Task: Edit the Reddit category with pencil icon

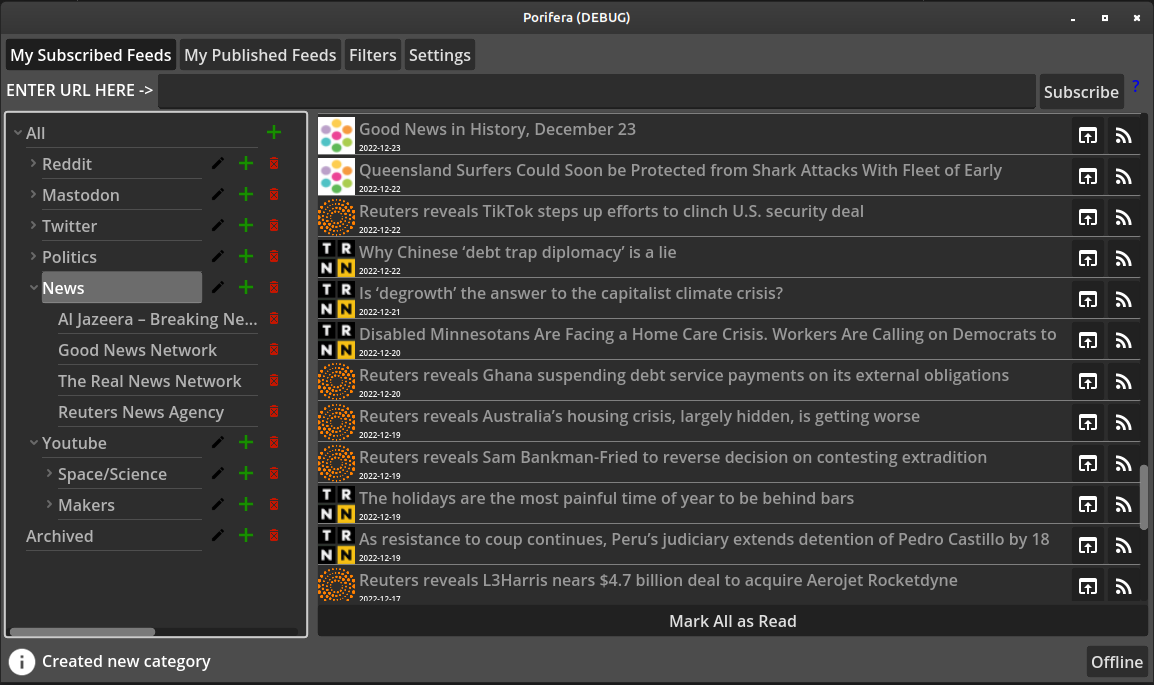Action: pyautogui.click(x=218, y=163)
